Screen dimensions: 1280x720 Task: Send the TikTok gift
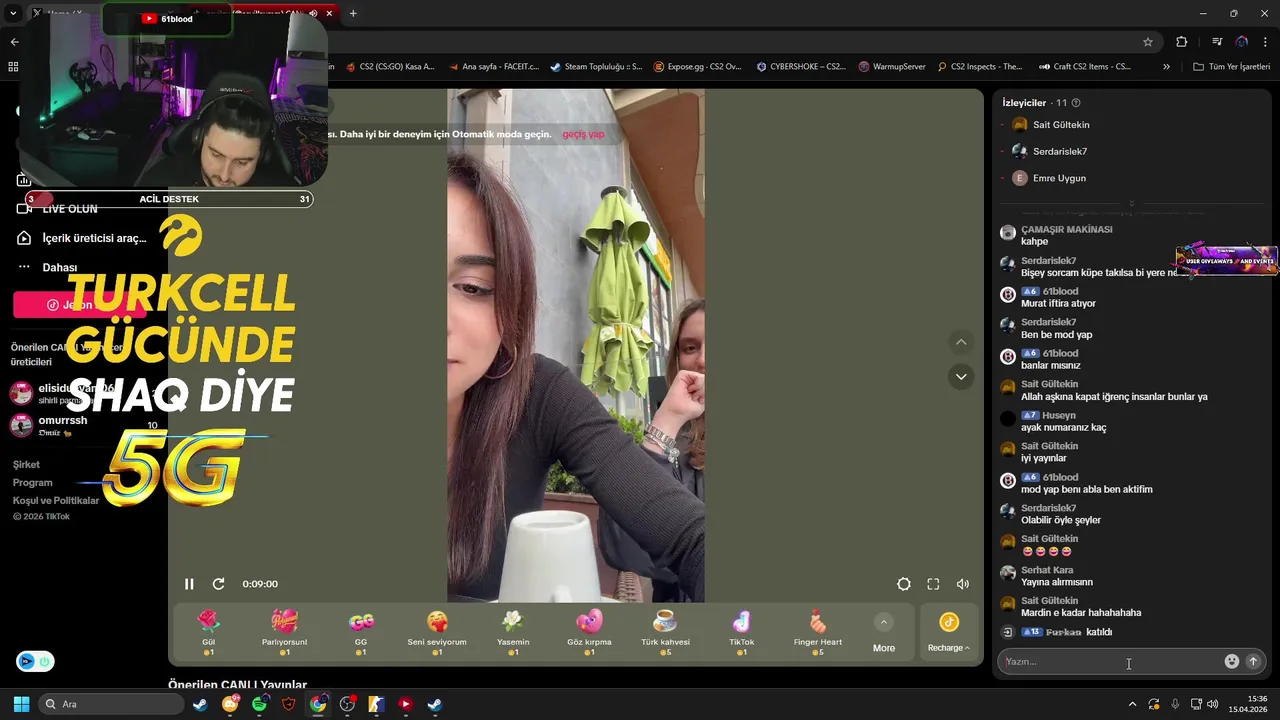[741, 632]
